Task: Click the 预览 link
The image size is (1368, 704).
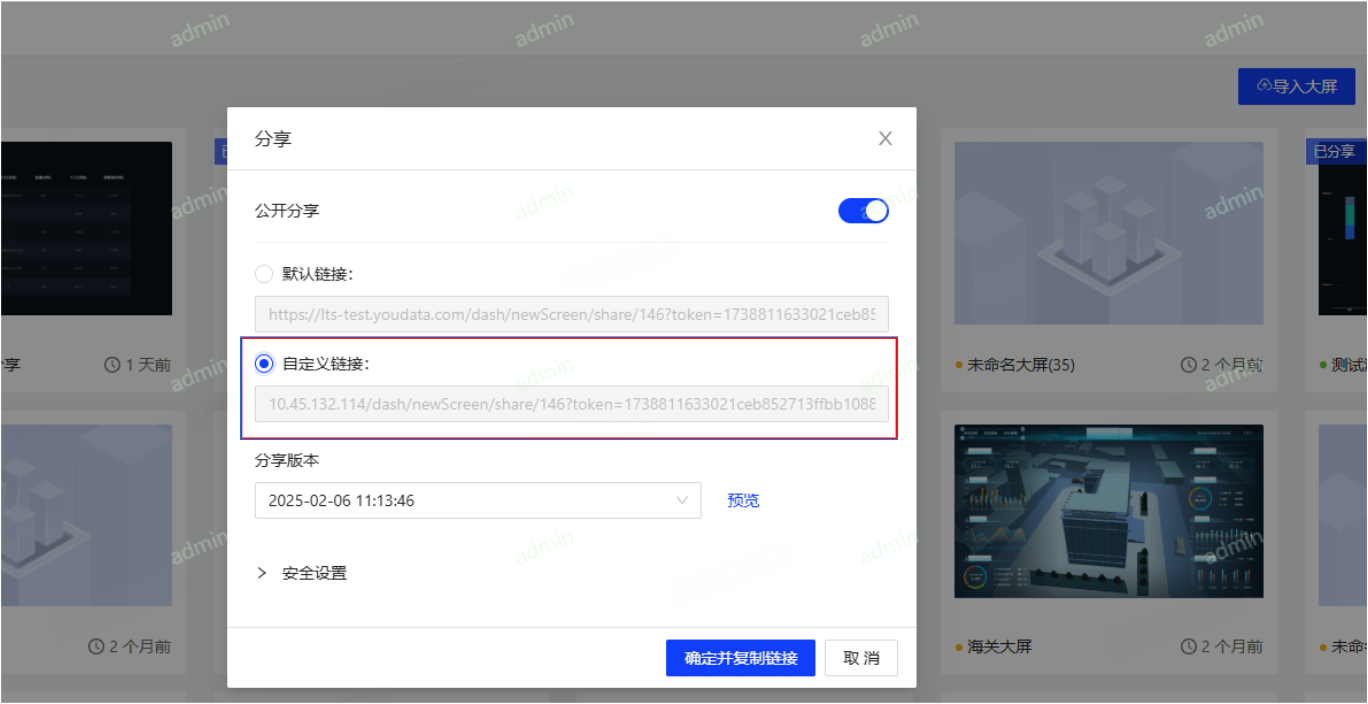Action: (743, 500)
